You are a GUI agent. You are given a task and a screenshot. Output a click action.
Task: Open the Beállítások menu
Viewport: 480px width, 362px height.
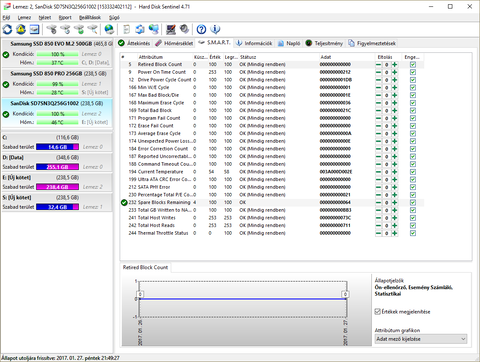(90, 18)
